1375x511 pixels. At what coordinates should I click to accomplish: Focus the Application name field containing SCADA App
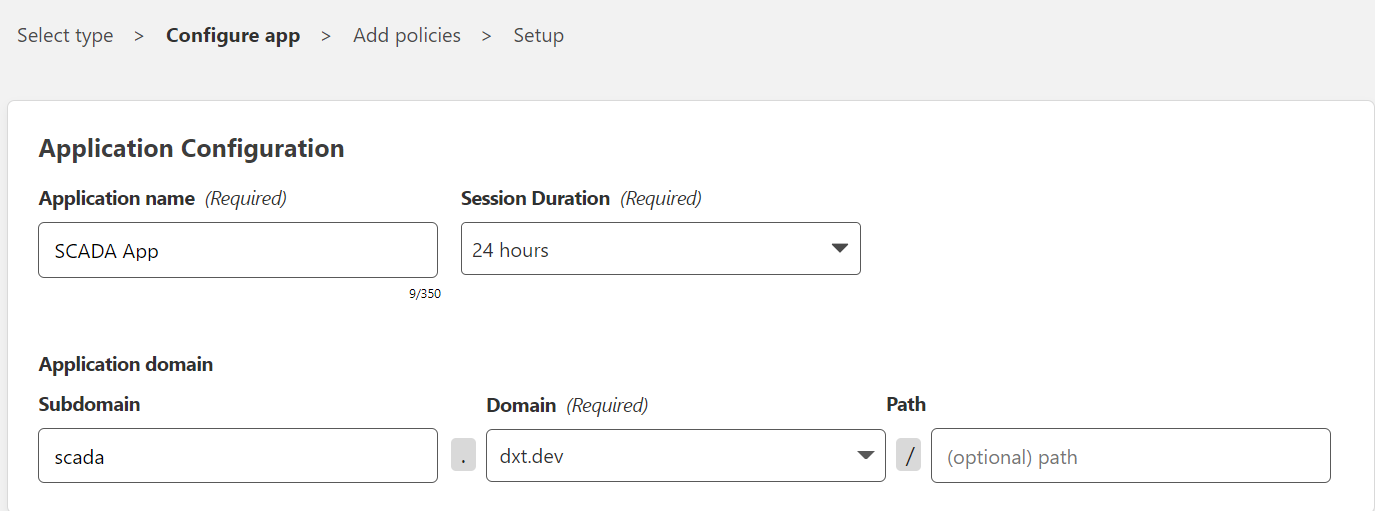tap(238, 250)
